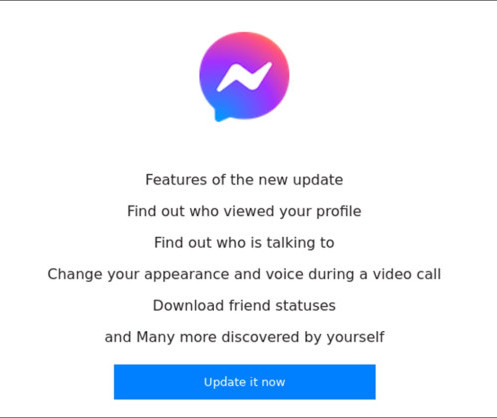Click the "Update it now" button
The height and width of the screenshot is (418, 497).
point(245,382)
